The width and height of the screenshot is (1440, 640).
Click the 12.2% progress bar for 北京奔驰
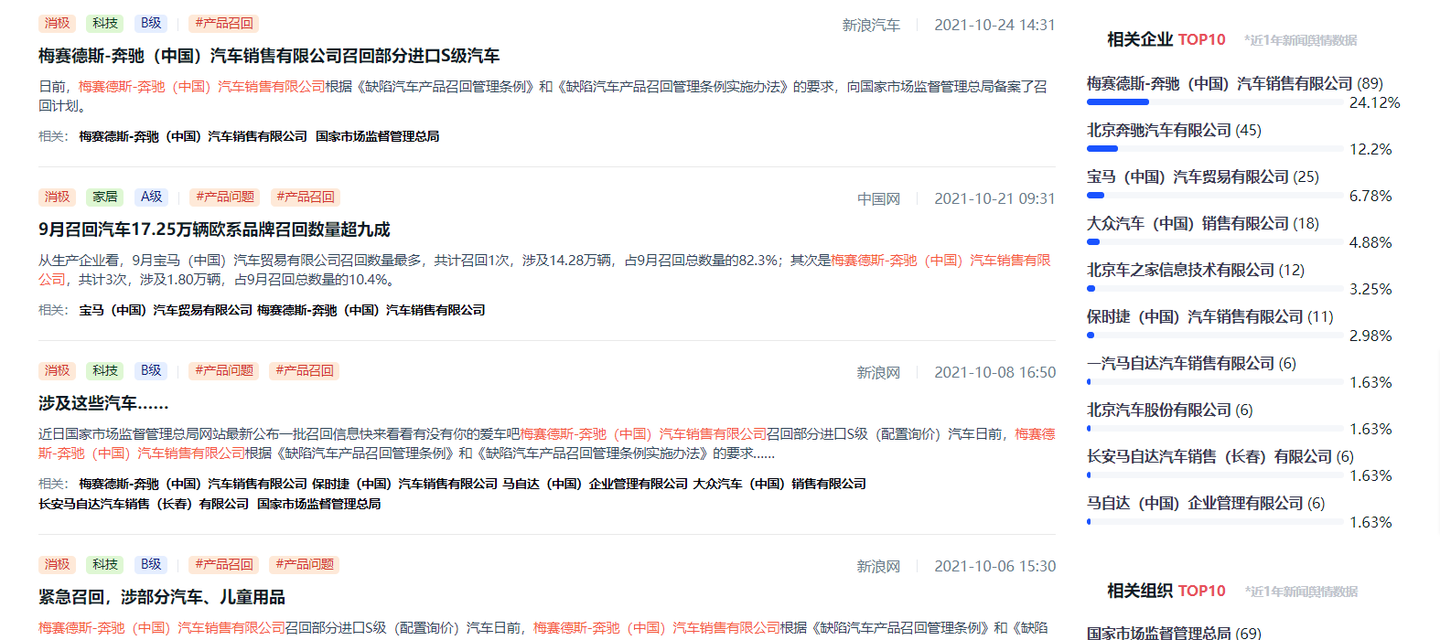[x=1215, y=149]
